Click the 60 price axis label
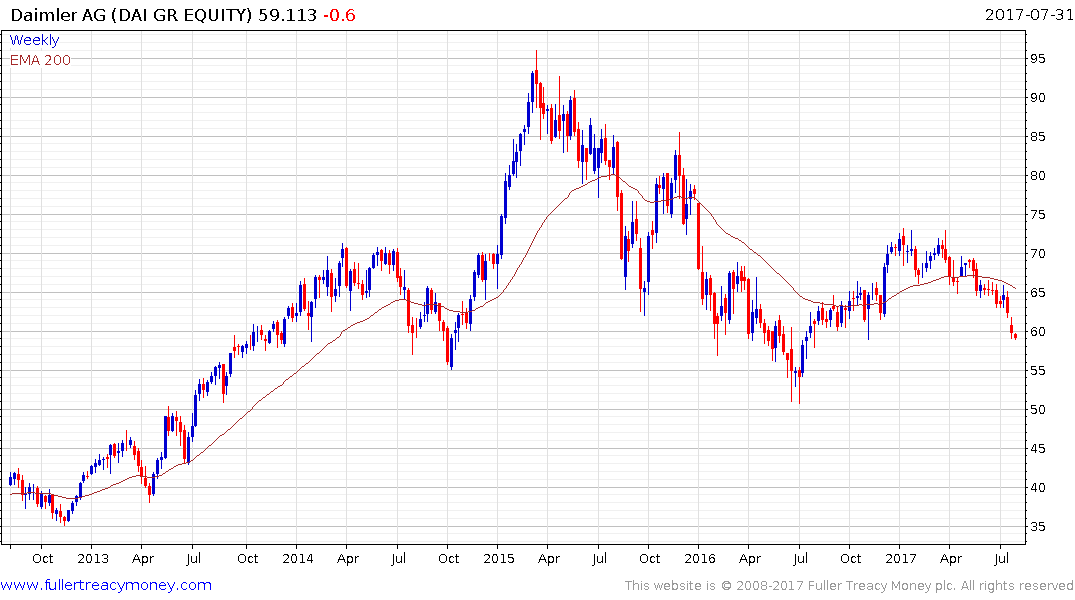Viewport: 1075px width, 600px height. (1037, 332)
